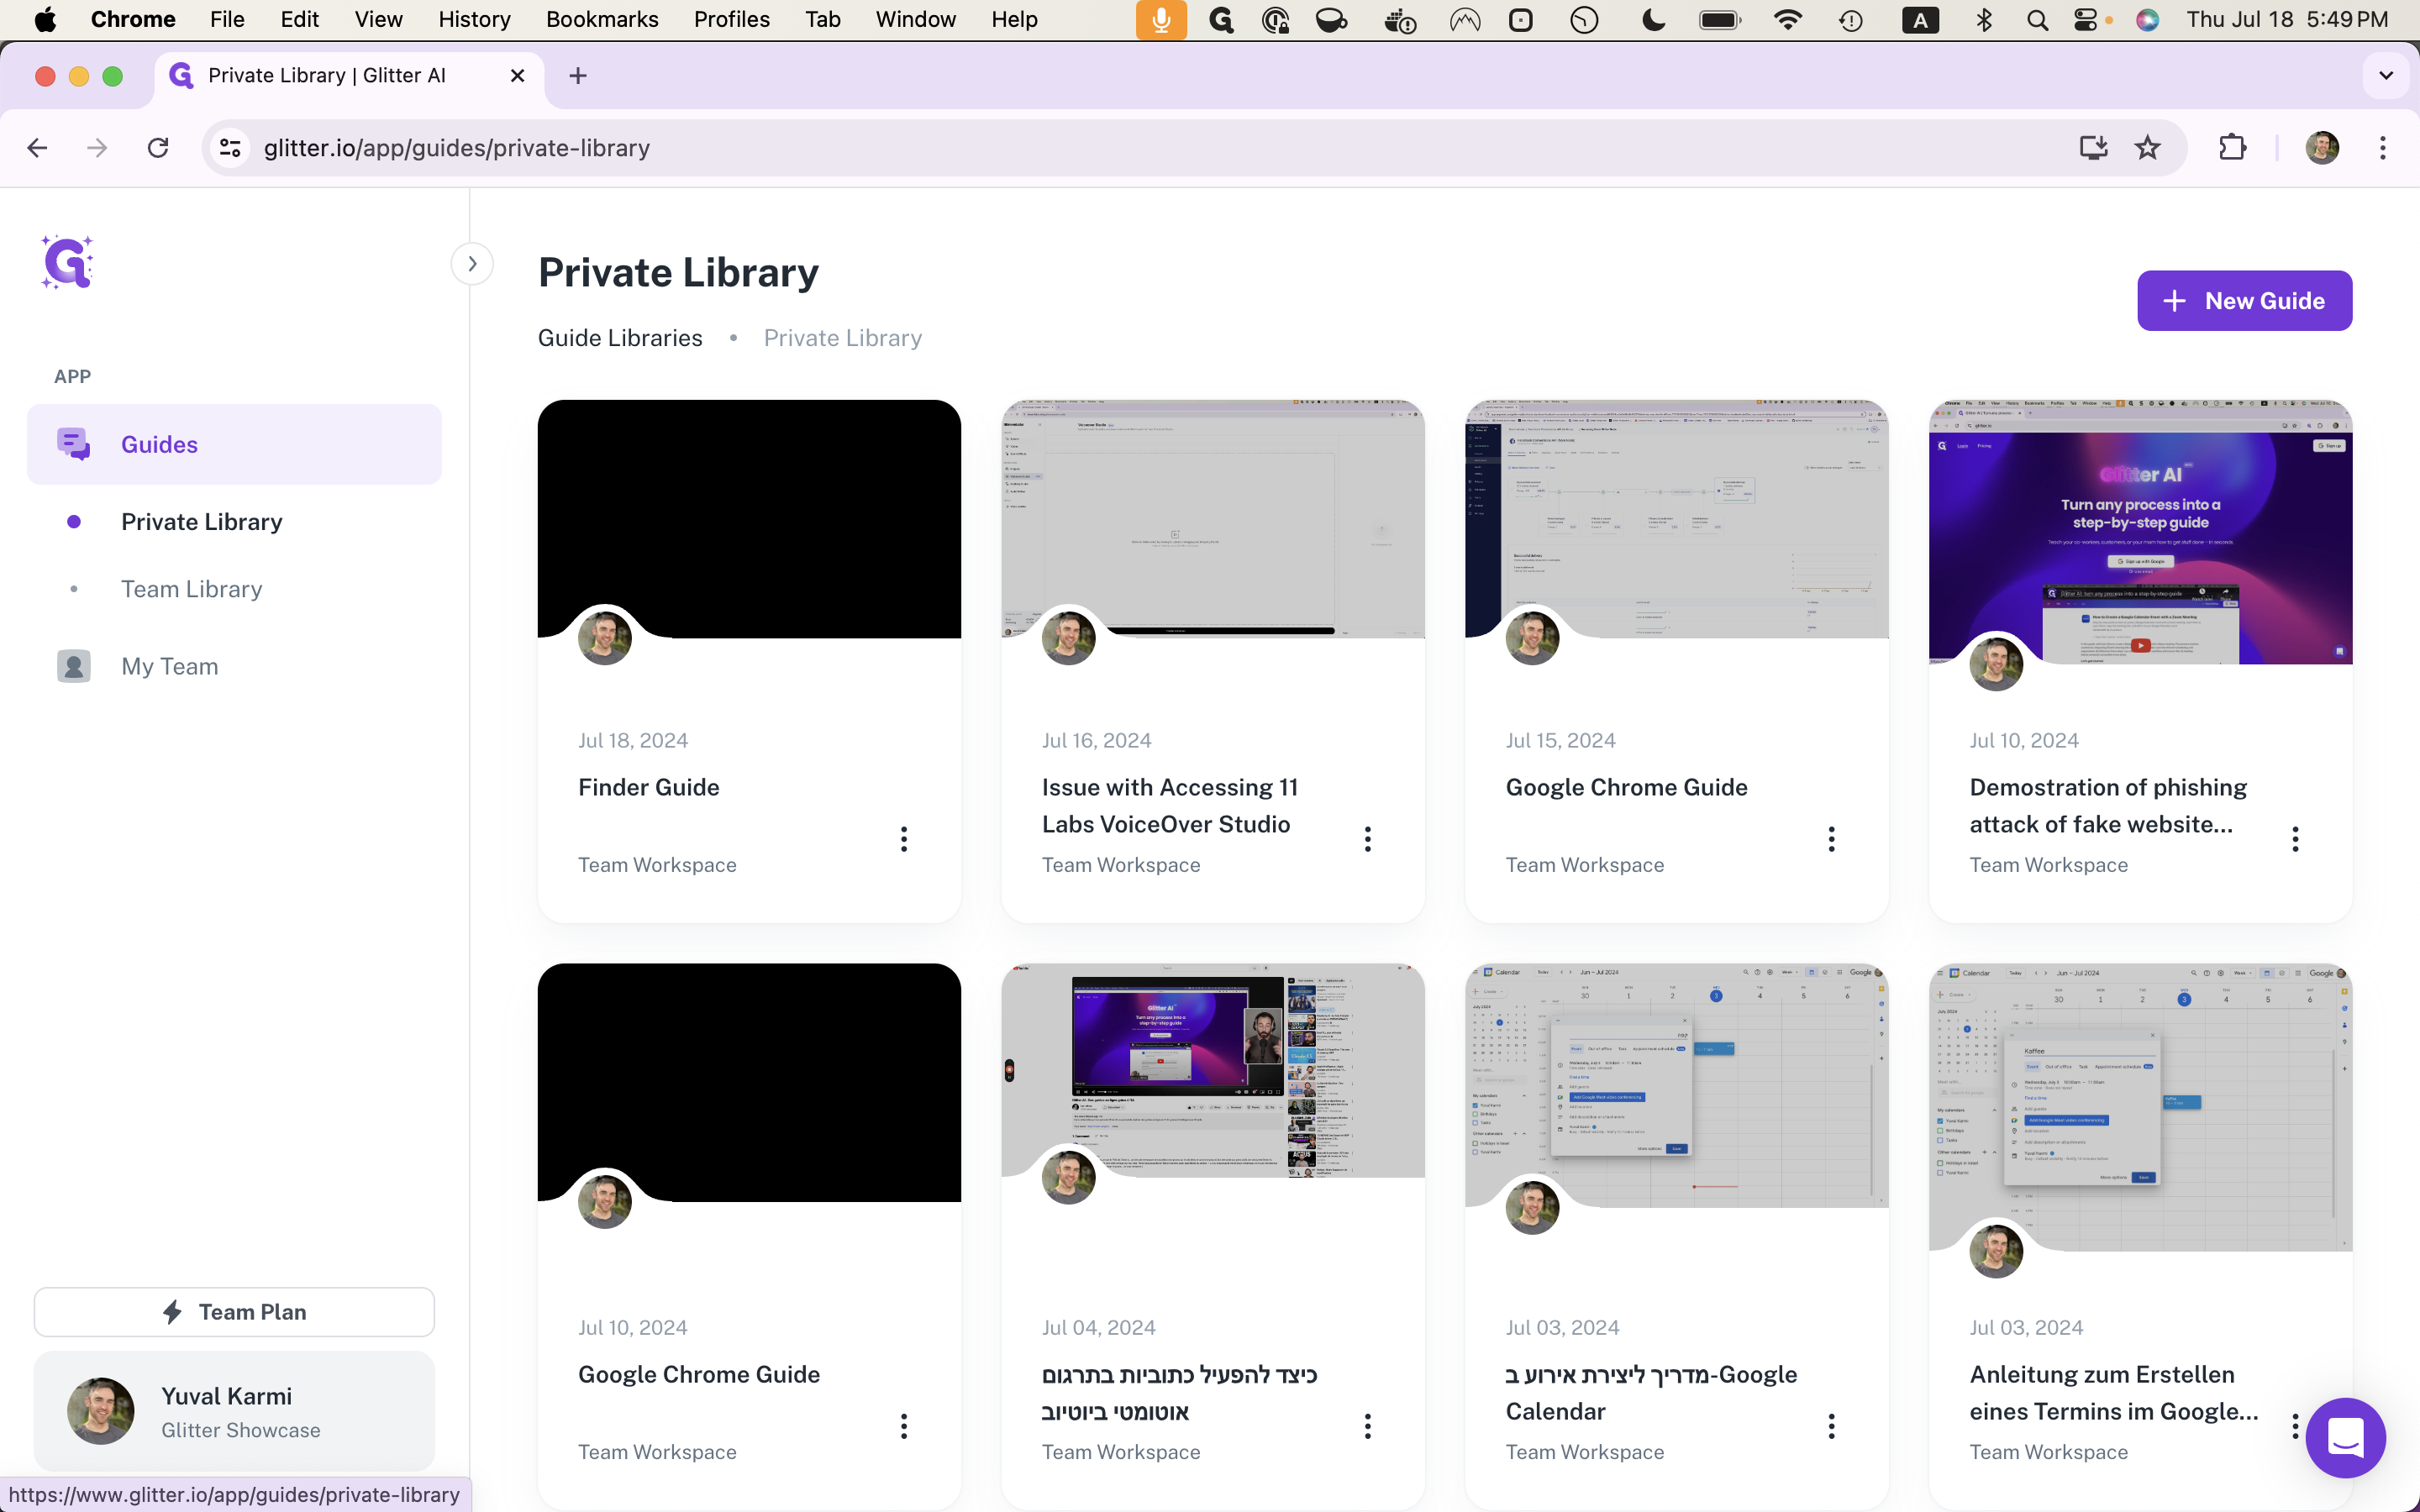Click the orange microphone menu bar icon

coord(1161,19)
